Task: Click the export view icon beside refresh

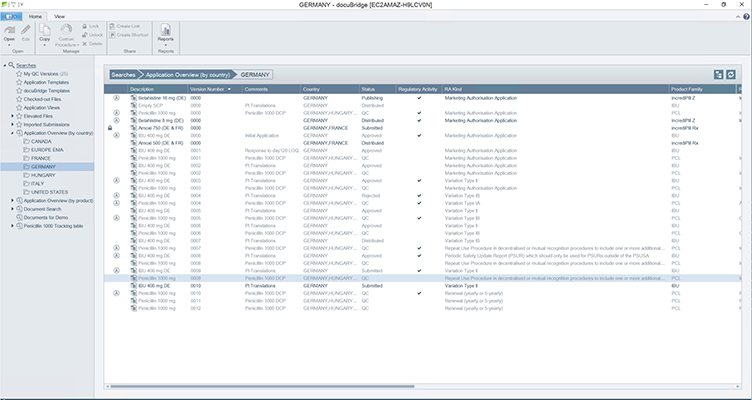Action: [x=719, y=75]
